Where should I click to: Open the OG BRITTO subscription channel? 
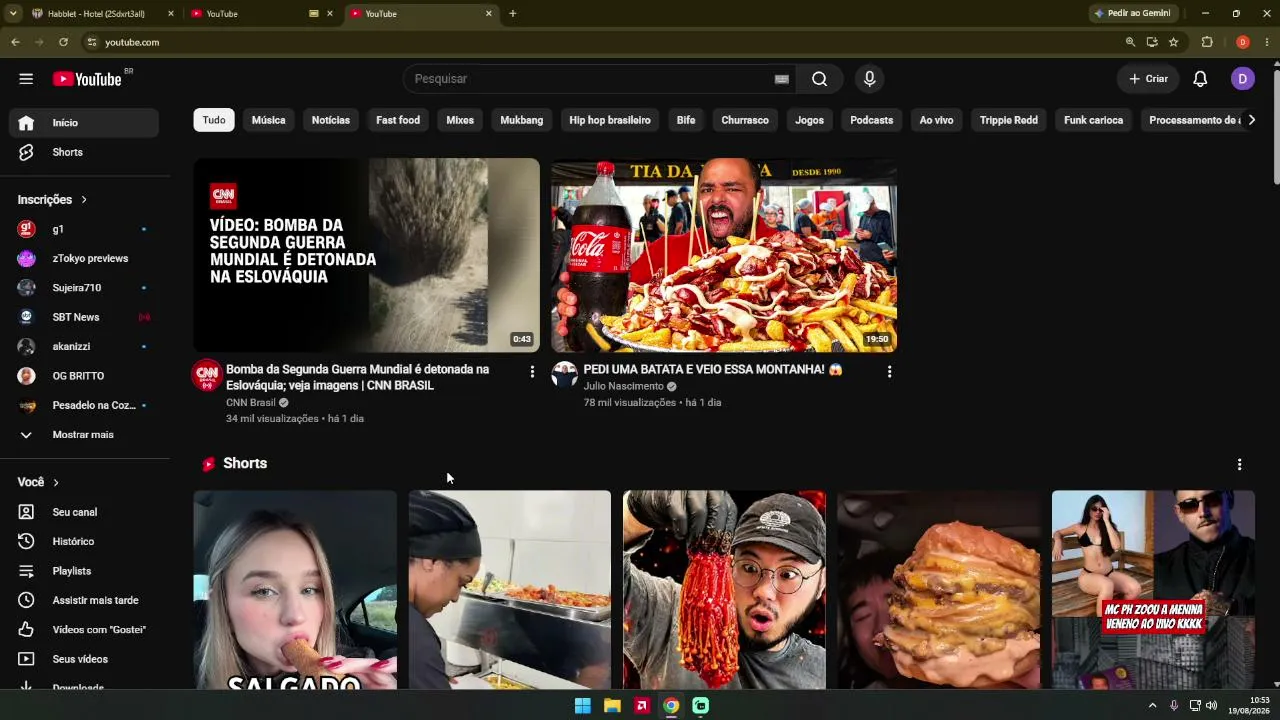(x=84, y=376)
